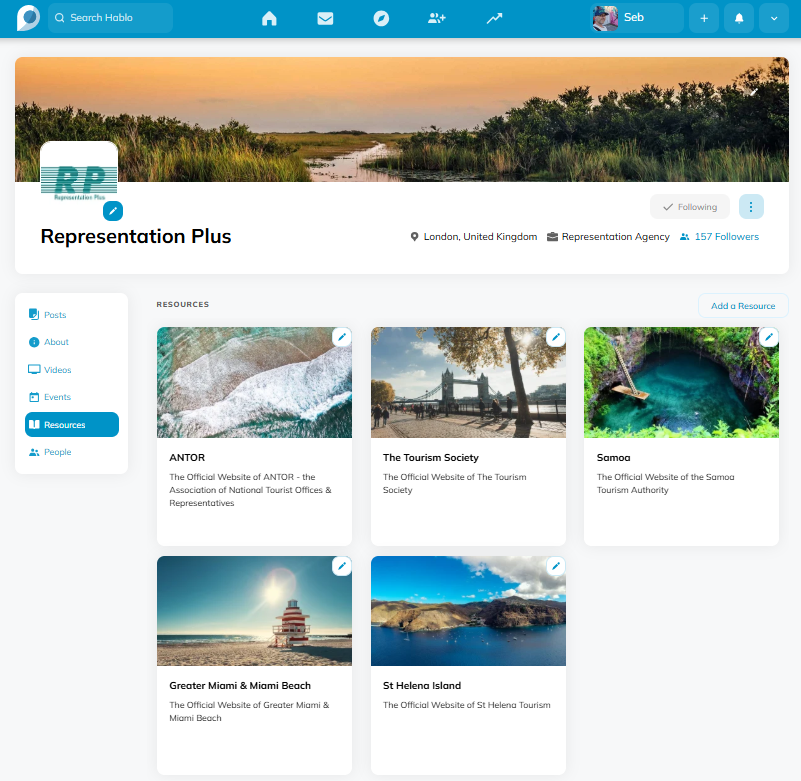Click the ANTOR description text
Image resolution: width=801 pixels, height=781 pixels.
(x=250, y=490)
